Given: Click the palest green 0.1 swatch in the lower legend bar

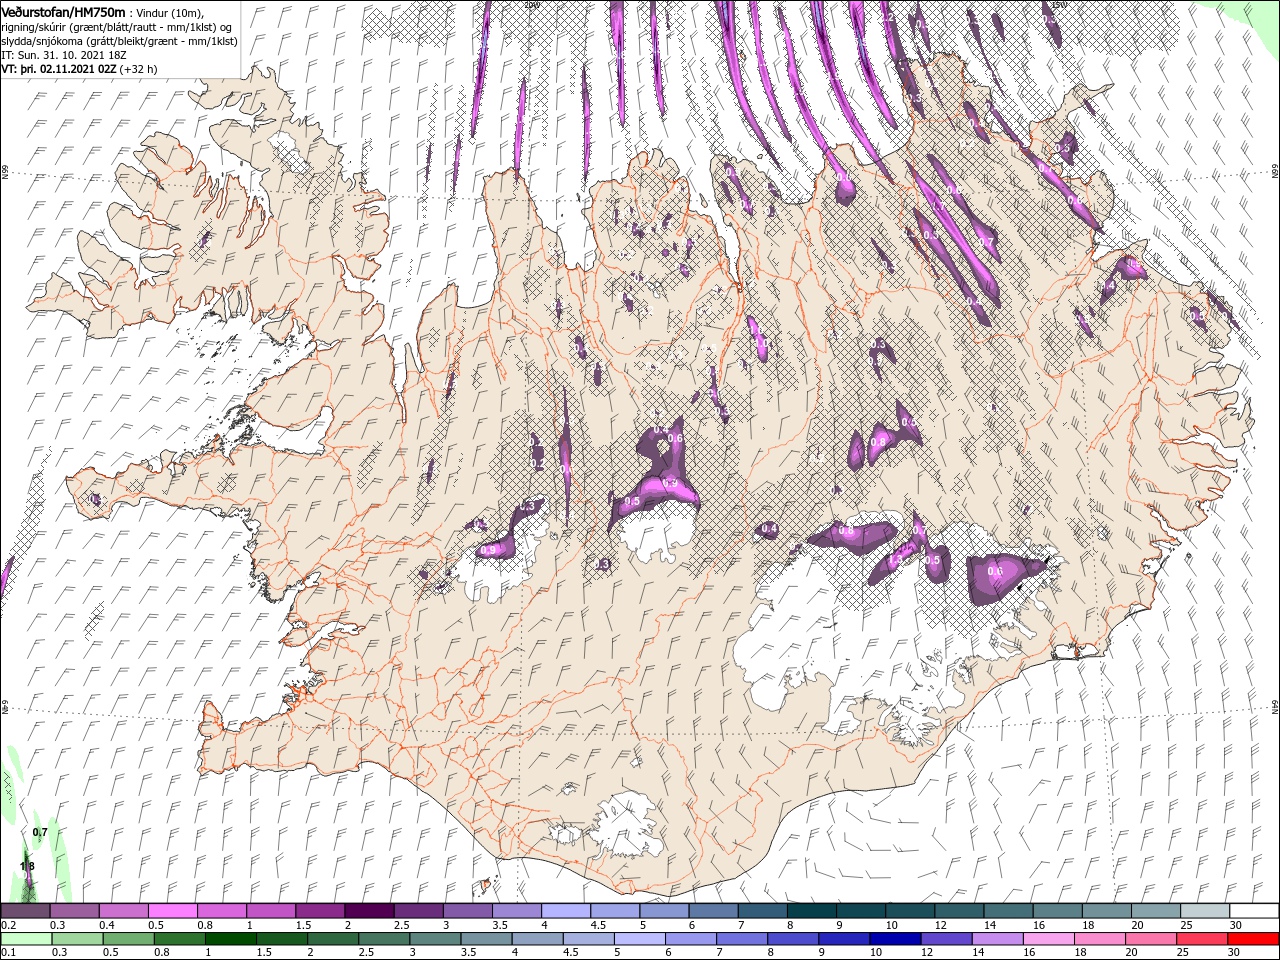Looking at the screenshot, I should pyautogui.click(x=26, y=939).
